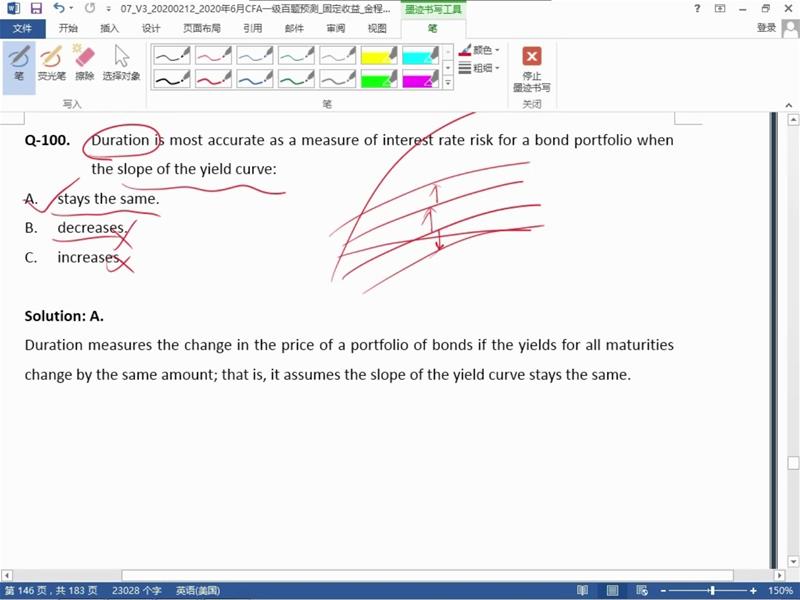800x600 pixels.
Task: Select the Pen (笔) writing tool
Action: pos(18,64)
